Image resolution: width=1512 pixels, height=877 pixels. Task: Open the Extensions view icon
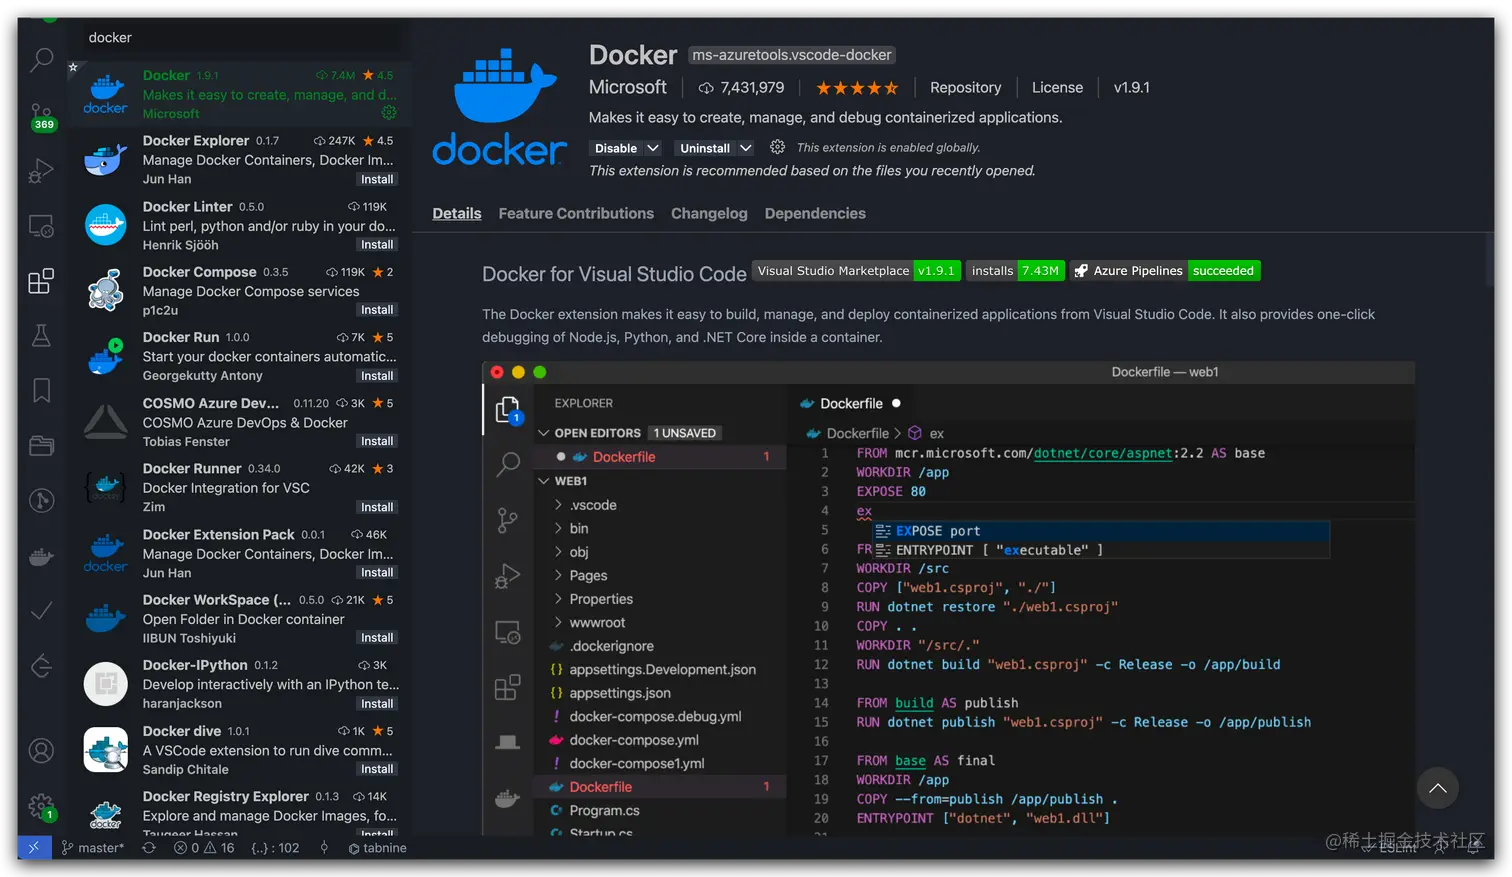(x=40, y=282)
